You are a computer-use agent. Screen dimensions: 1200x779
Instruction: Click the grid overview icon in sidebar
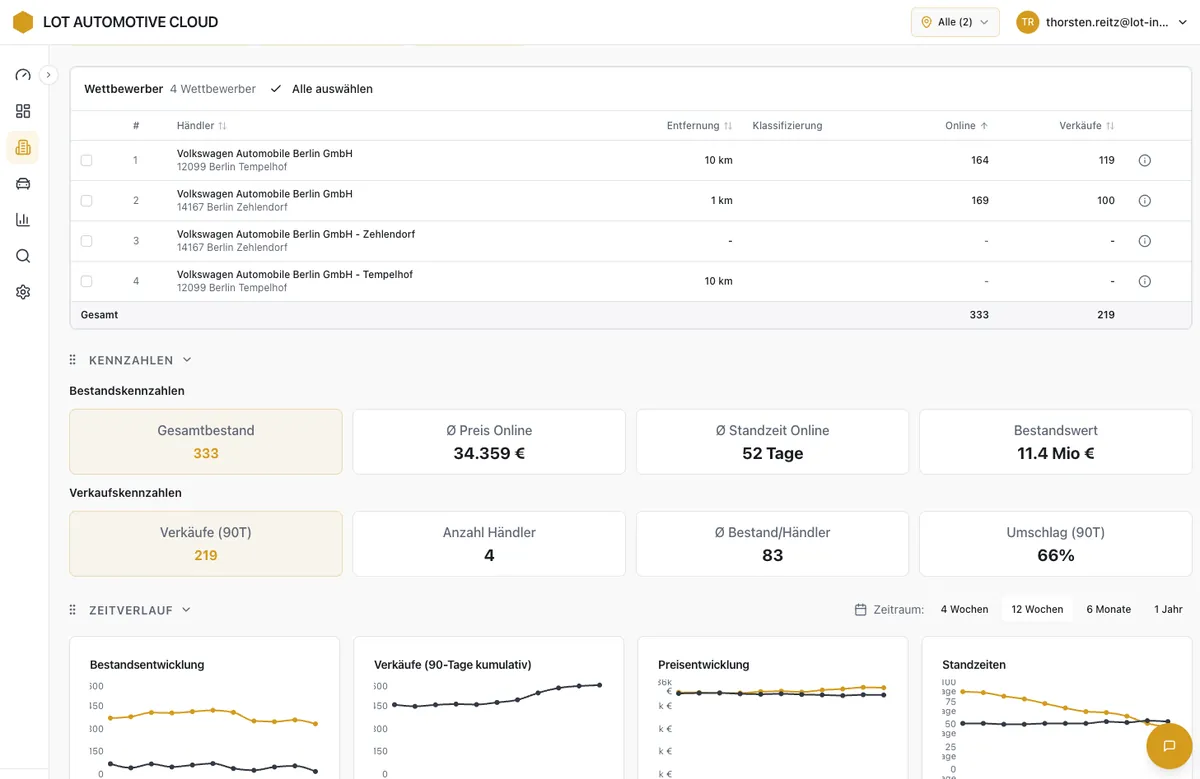point(23,111)
